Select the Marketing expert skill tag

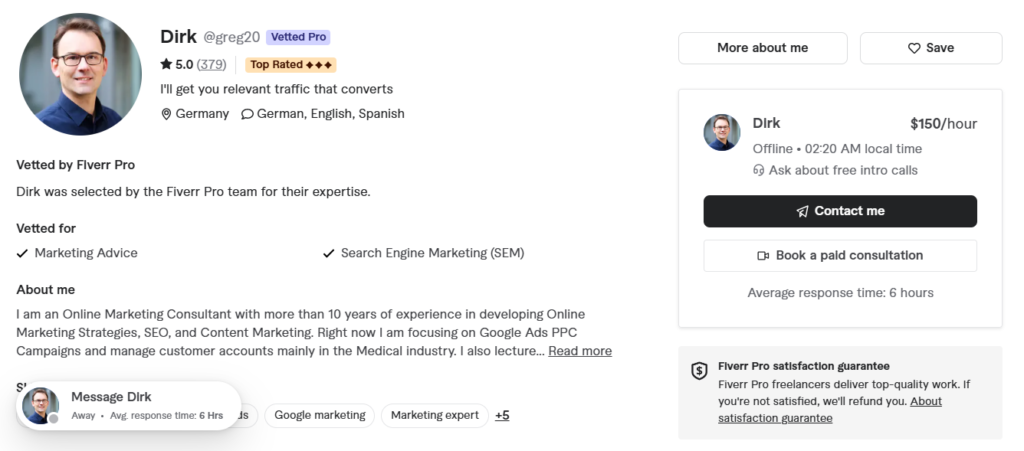point(435,415)
